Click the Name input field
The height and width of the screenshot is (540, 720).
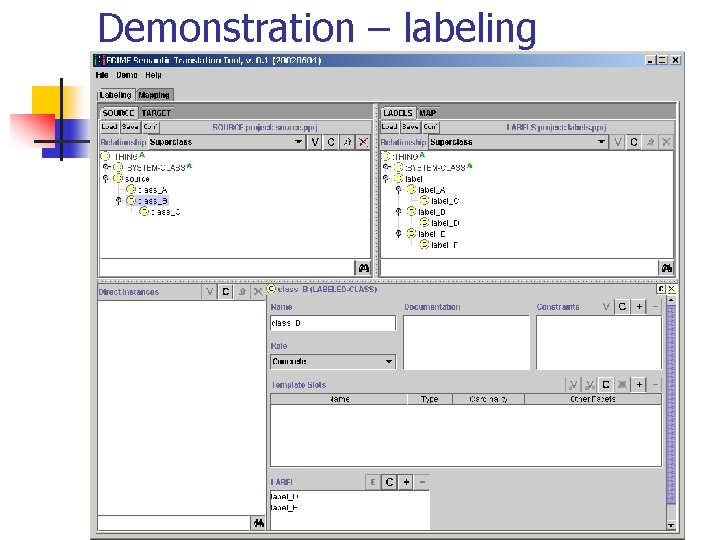click(333, 323)
